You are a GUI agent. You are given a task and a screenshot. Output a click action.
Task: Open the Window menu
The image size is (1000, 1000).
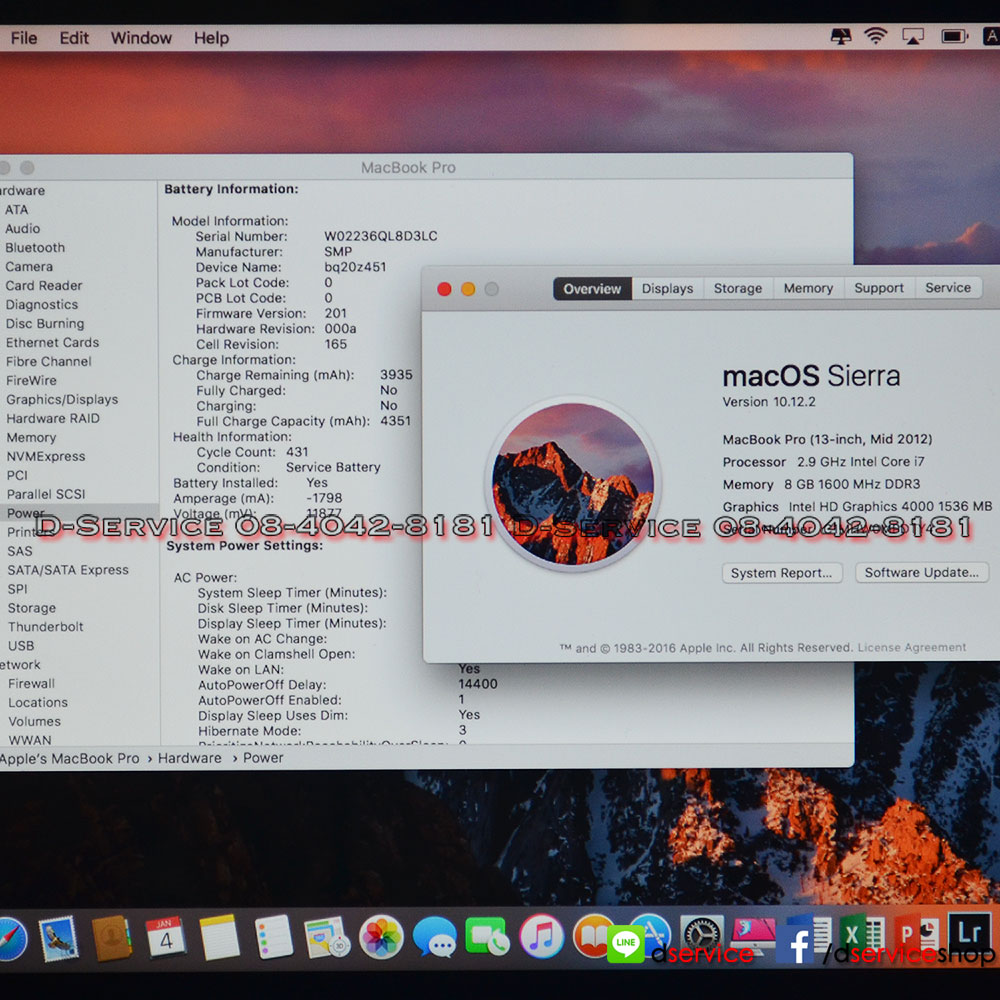tap(141, 38)
